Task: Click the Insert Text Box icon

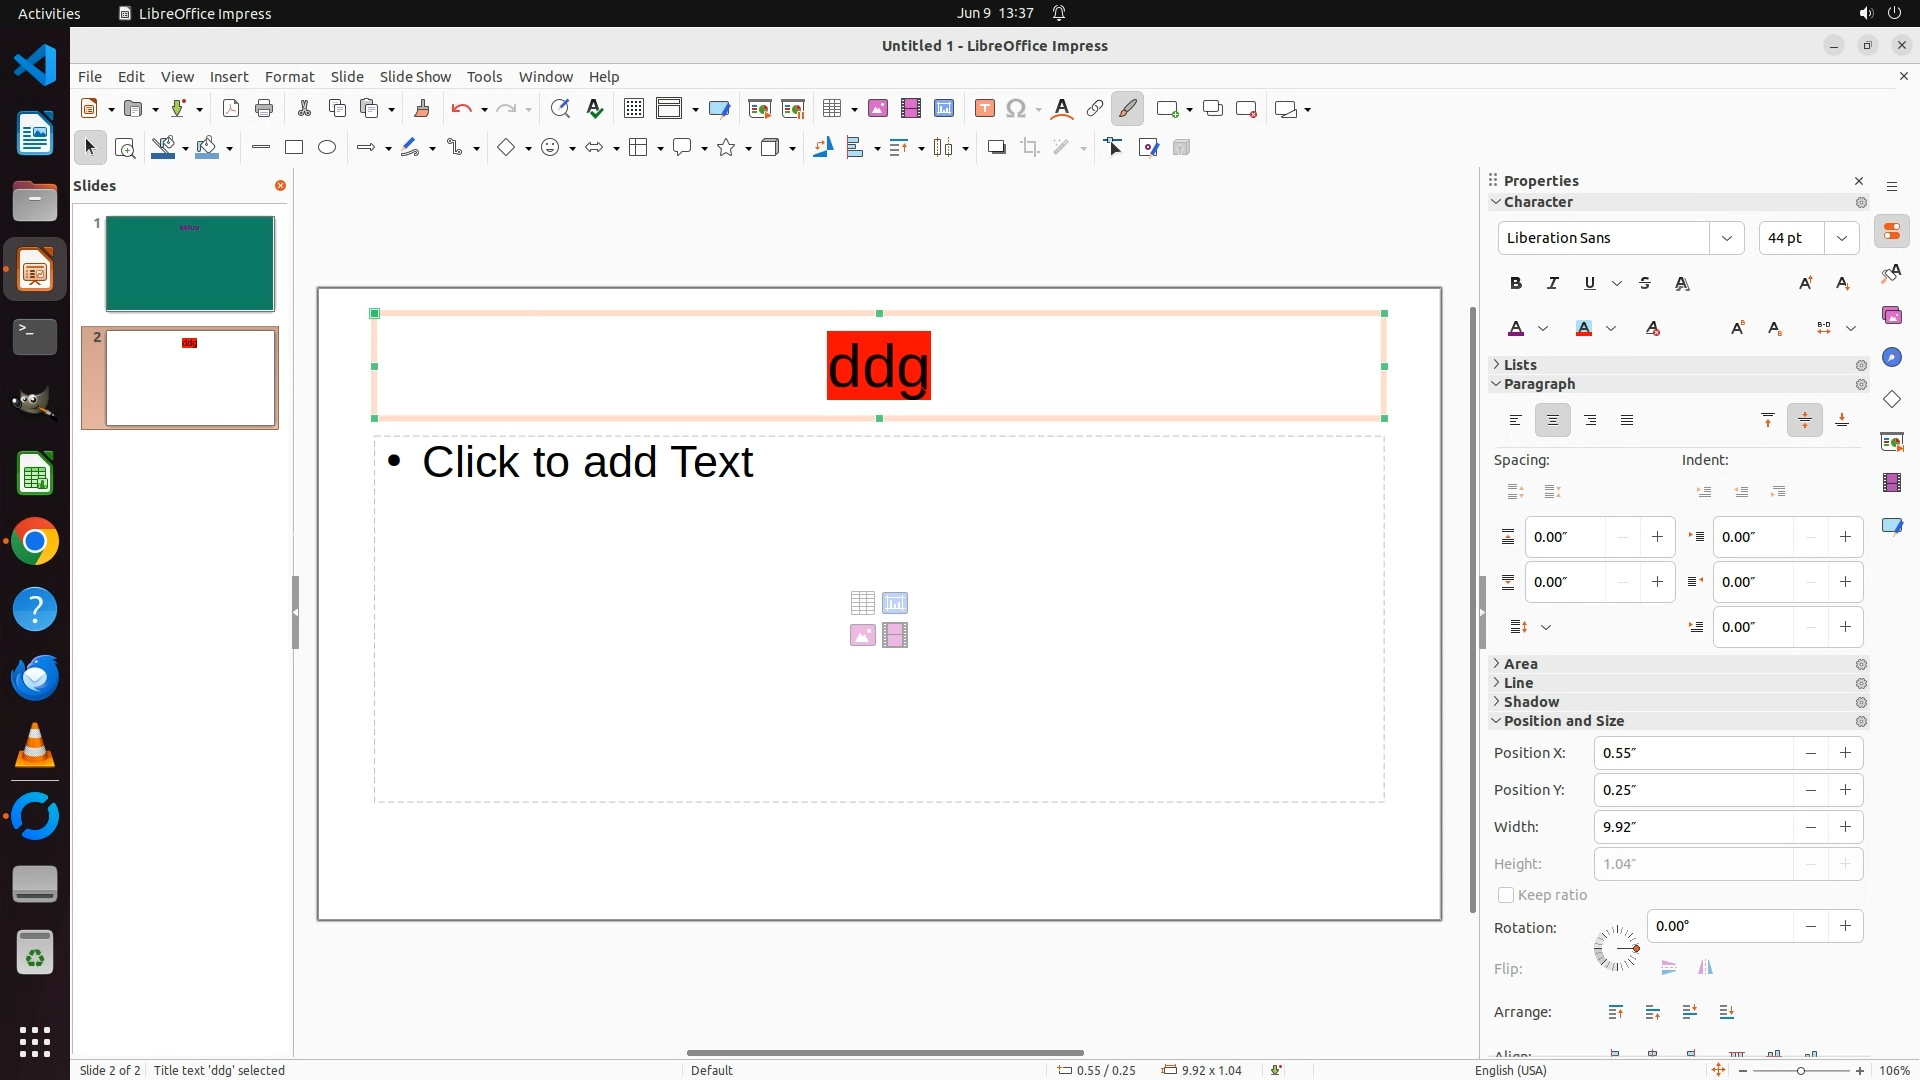Action: (x=984, y=109)
